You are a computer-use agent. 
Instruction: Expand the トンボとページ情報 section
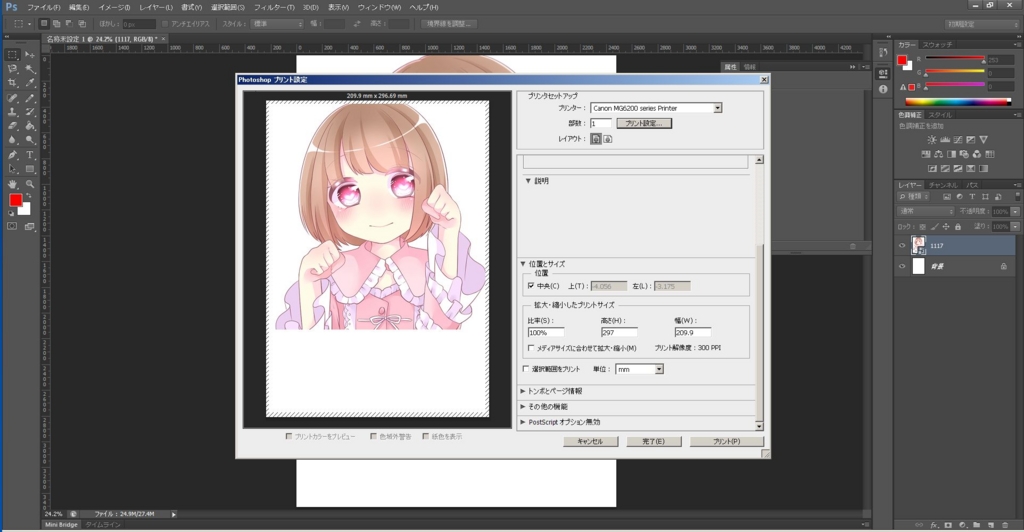tap(523, 391)
